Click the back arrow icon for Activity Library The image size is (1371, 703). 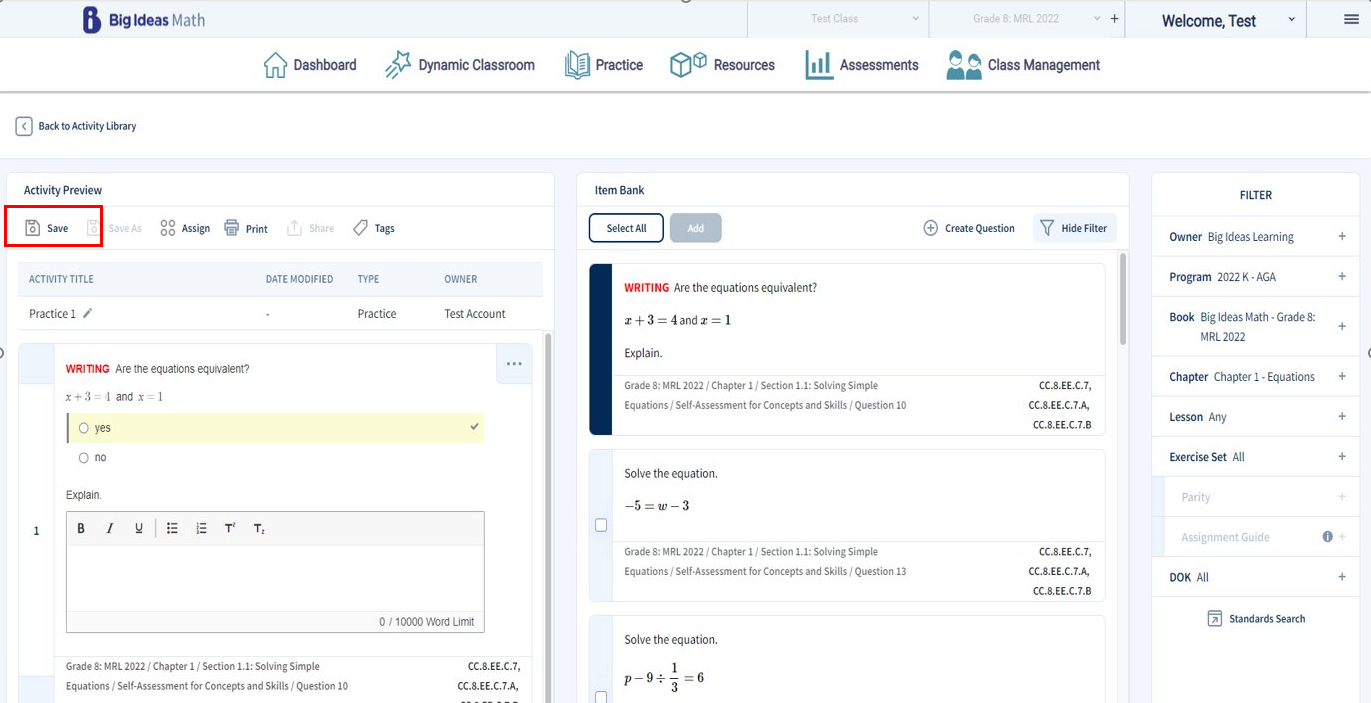tap(24, 126)
